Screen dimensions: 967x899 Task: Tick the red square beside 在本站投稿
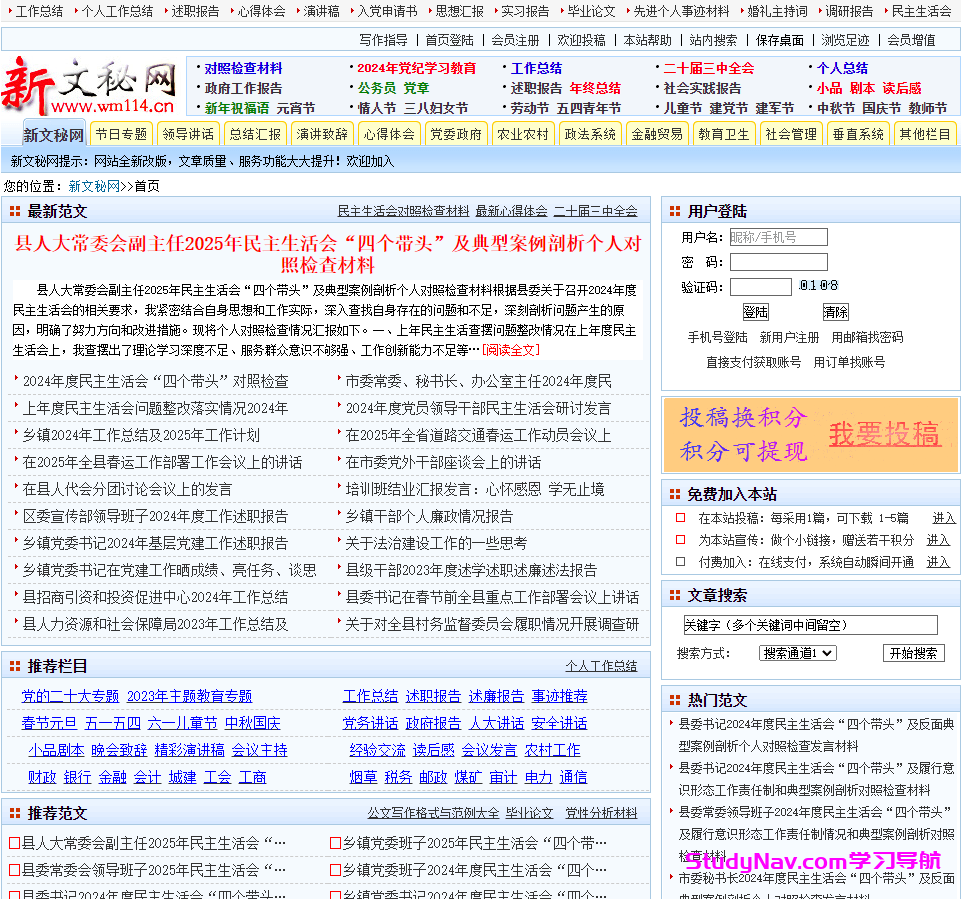point(680,518)
